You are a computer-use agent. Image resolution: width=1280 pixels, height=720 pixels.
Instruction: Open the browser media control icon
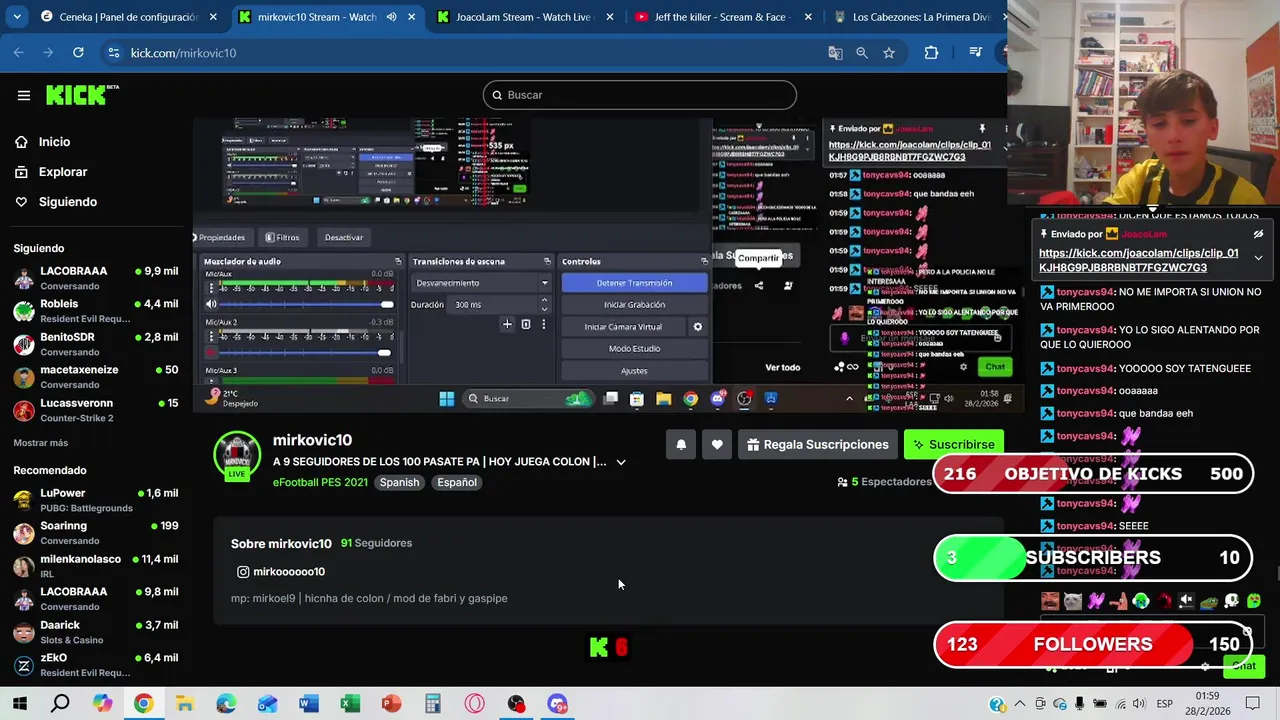click(x=976, y=53)
